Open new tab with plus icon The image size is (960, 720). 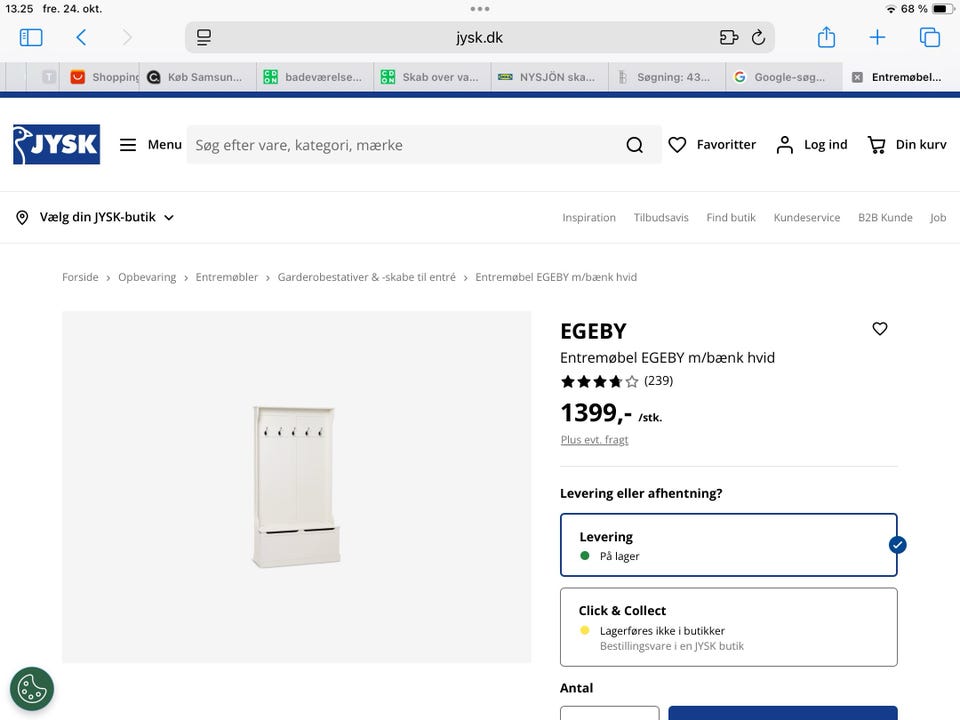(x=877, y=38)
